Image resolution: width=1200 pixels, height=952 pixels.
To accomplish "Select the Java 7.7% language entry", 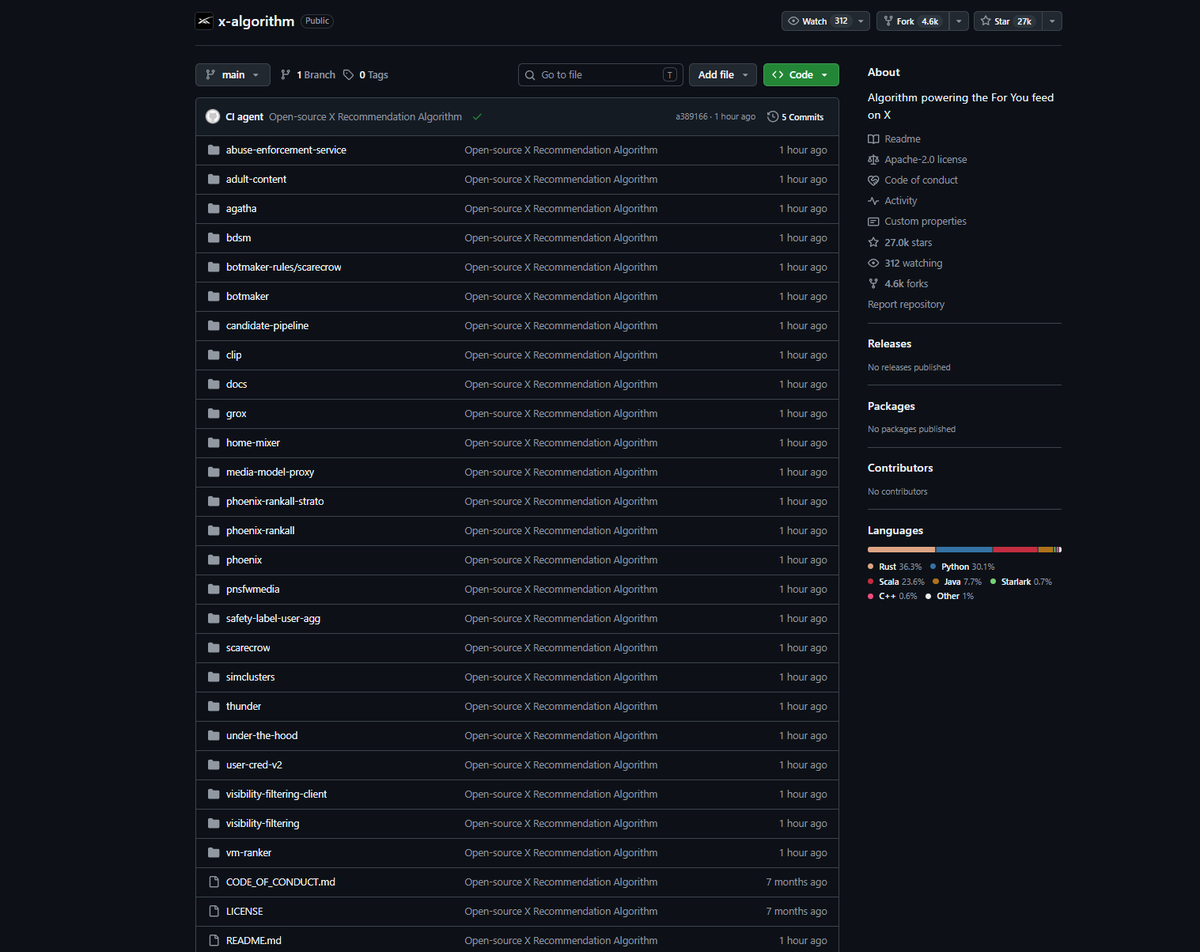I will point(957,582).
